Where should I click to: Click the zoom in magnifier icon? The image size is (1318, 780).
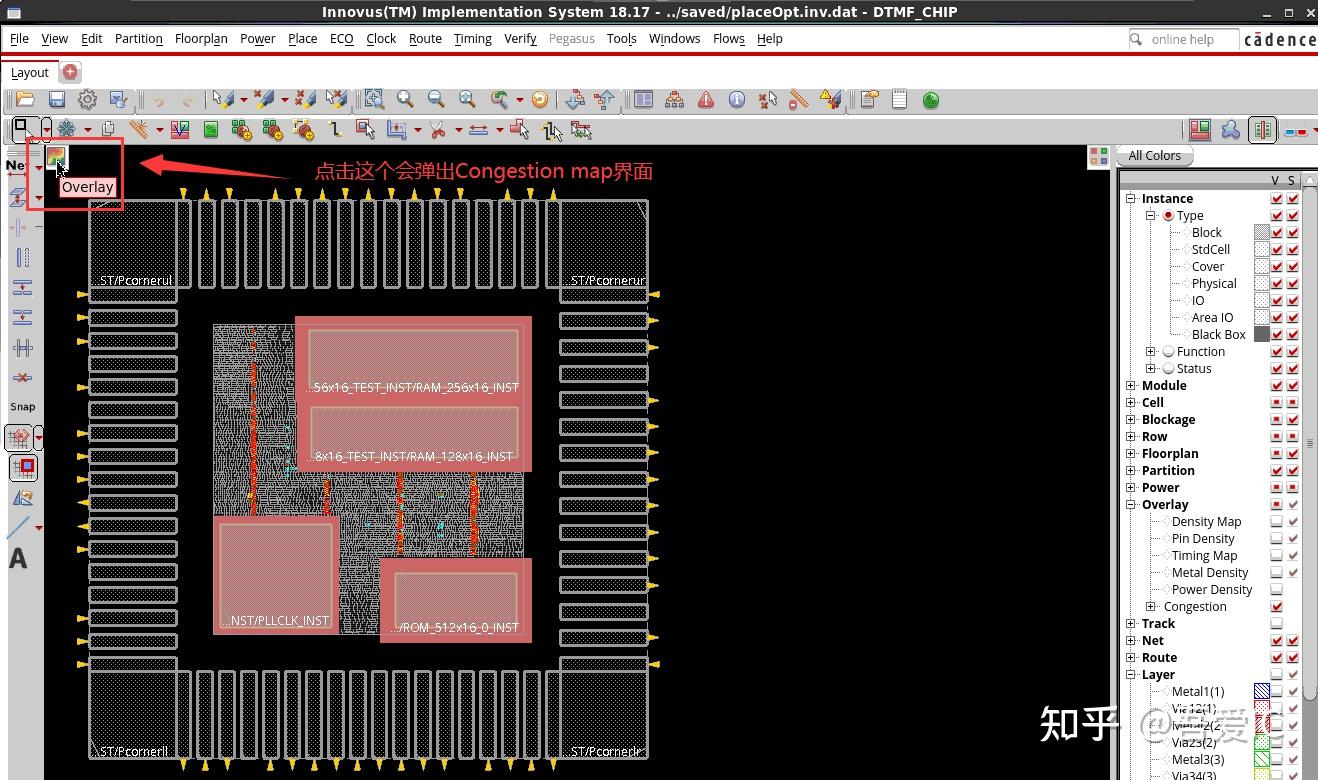click(x=405, y=100)
